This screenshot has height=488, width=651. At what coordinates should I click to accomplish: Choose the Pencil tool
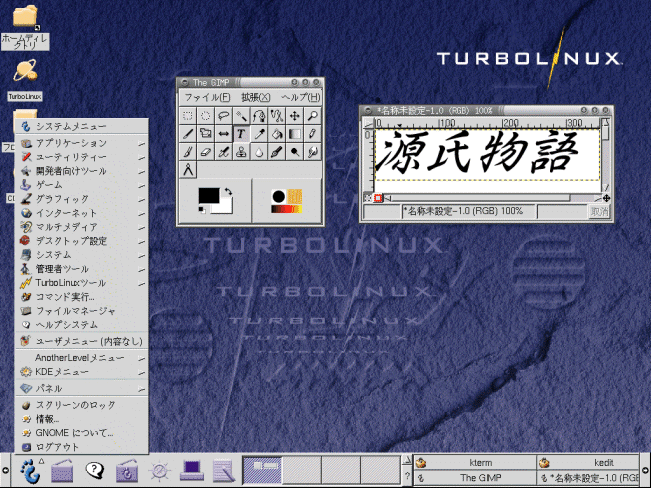(x=313, y=134)
